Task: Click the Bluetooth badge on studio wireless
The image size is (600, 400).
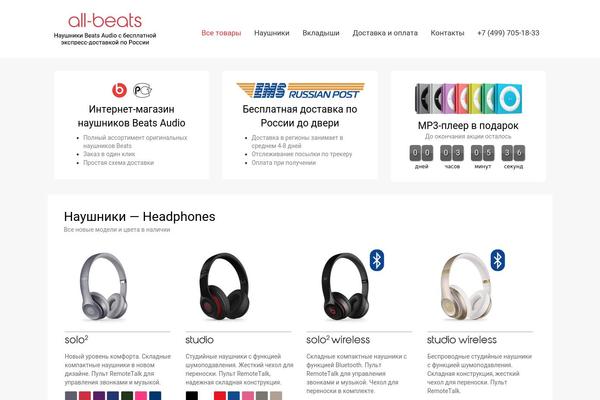Action: (497, 260)
